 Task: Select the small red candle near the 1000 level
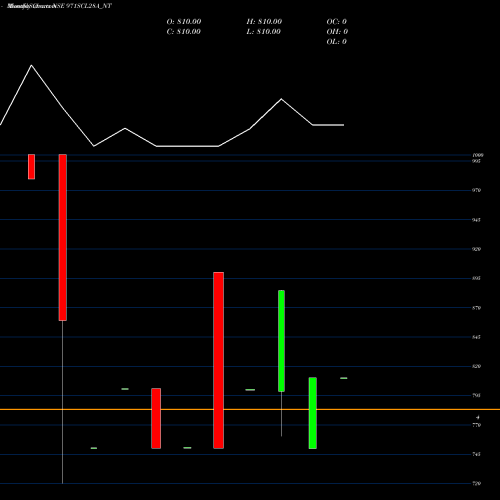tap(31, 167)
